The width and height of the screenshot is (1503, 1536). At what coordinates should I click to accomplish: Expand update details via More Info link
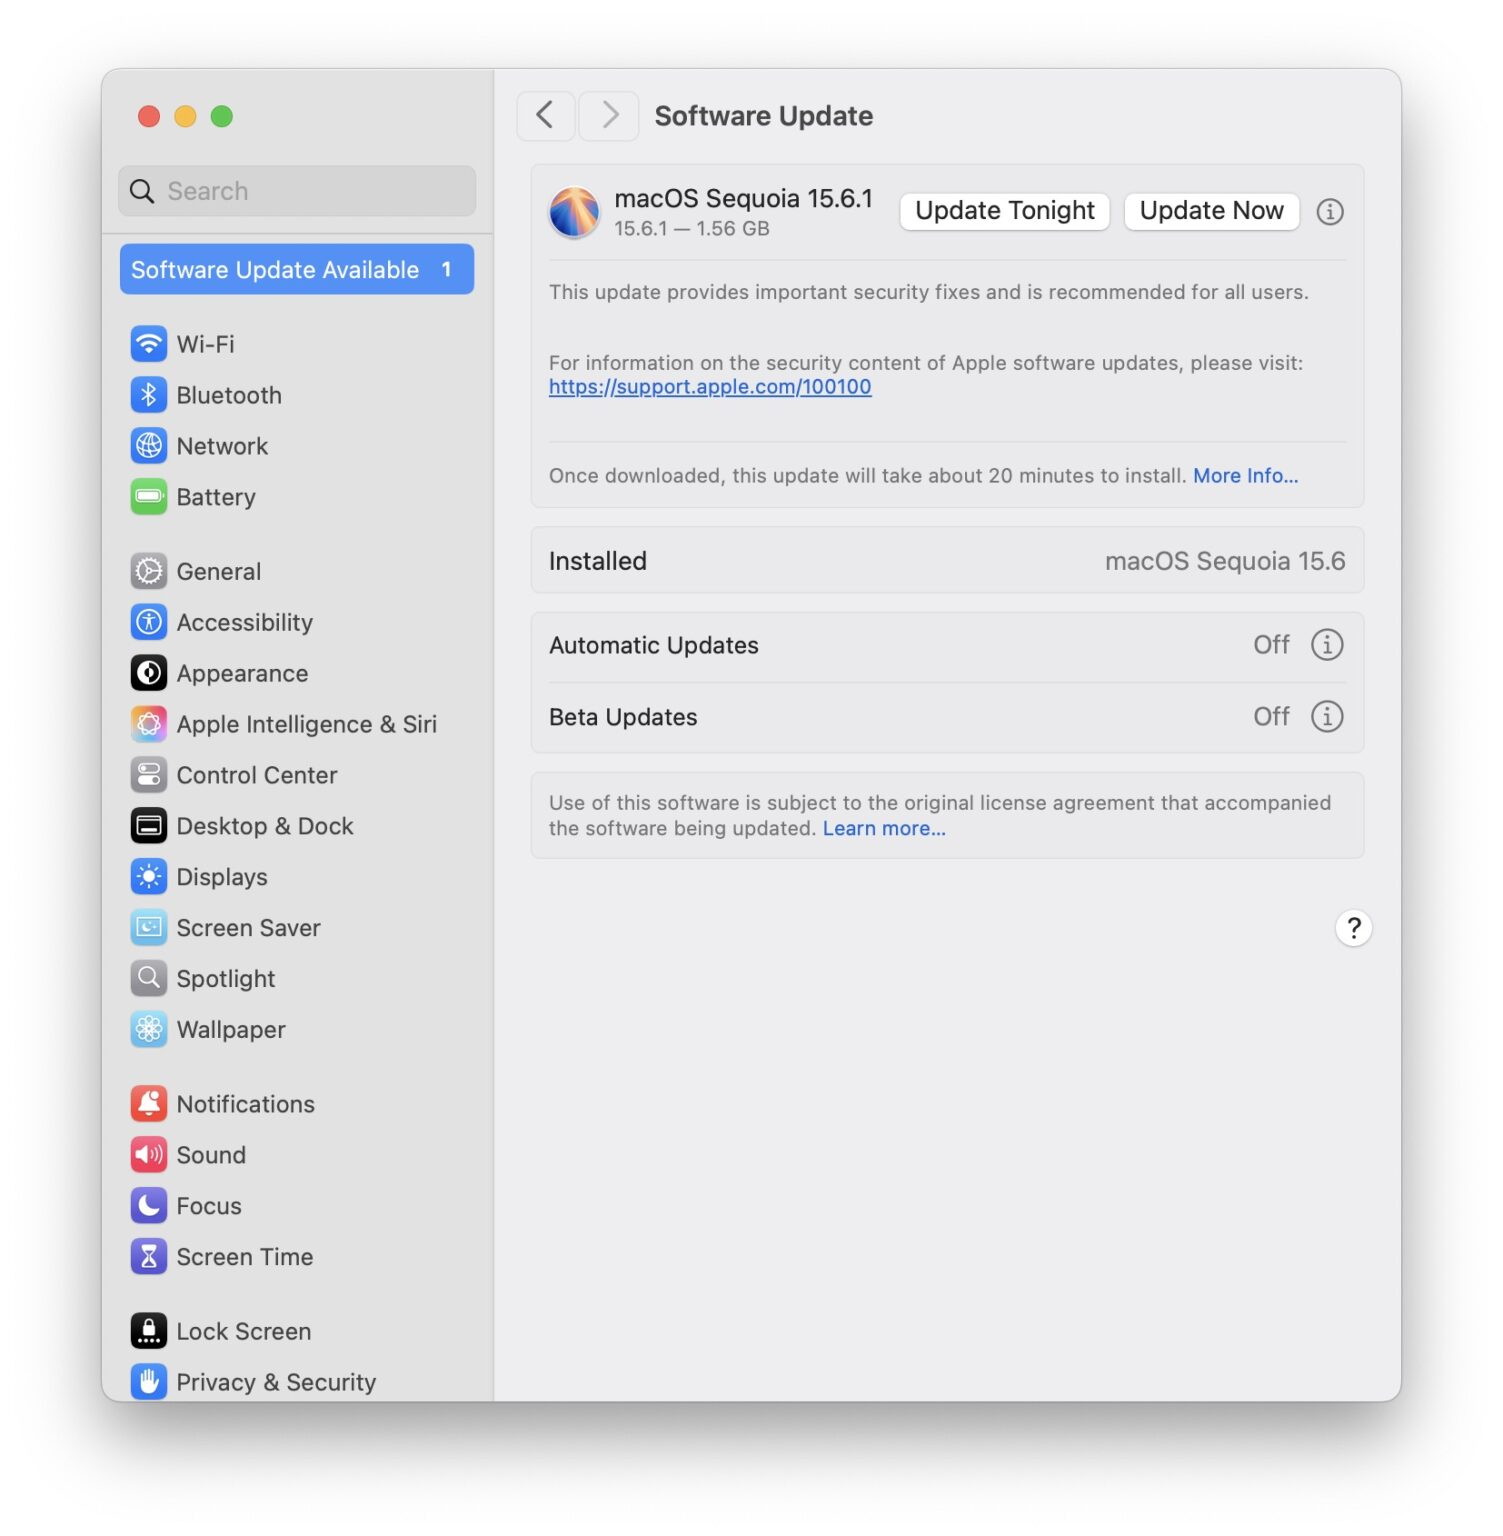tap(1245, 476)
